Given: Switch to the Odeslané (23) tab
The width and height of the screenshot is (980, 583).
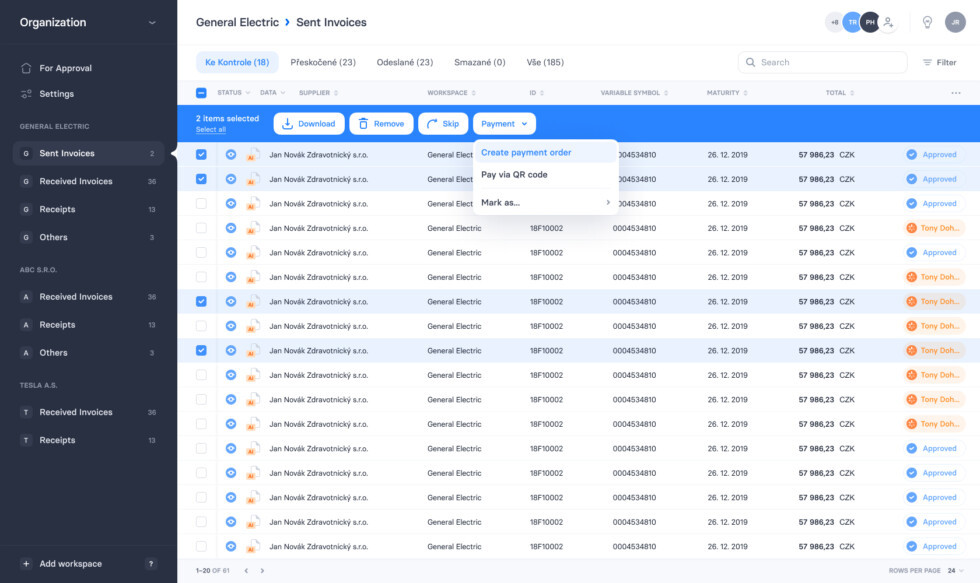Looking at the screenshot, I should click(x=404, y=62).
